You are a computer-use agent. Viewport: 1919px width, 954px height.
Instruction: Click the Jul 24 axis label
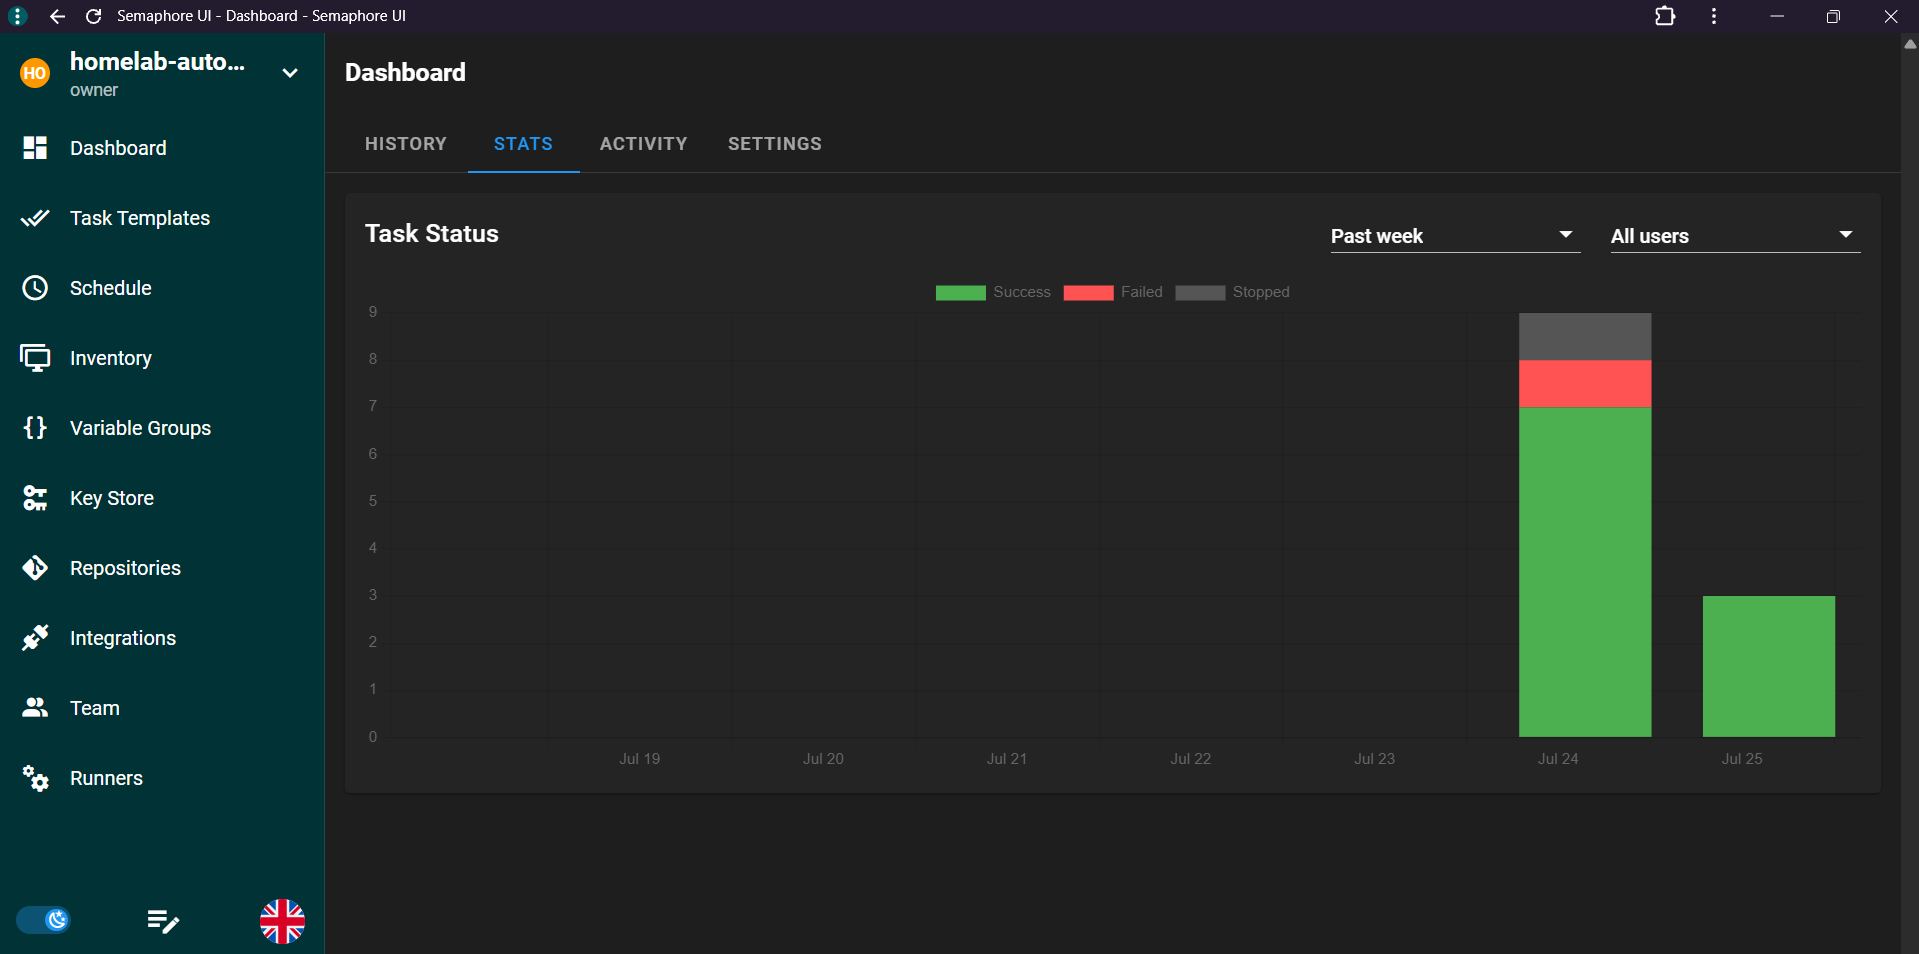point(1558,759)
